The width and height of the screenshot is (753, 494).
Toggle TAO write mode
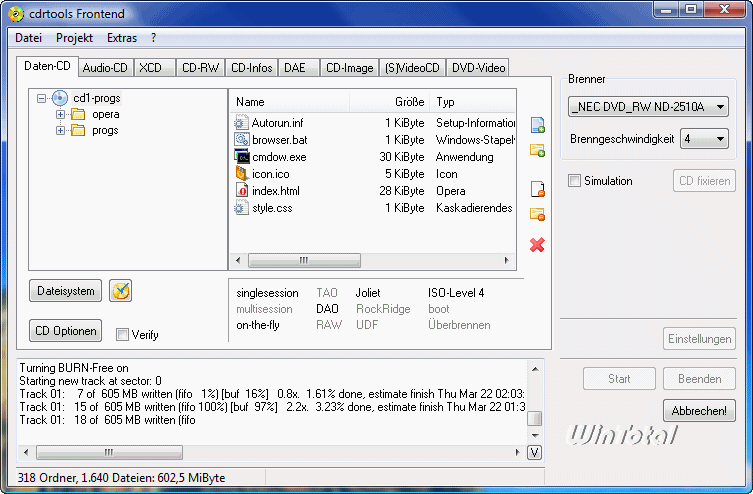click(x=327, y=293)
